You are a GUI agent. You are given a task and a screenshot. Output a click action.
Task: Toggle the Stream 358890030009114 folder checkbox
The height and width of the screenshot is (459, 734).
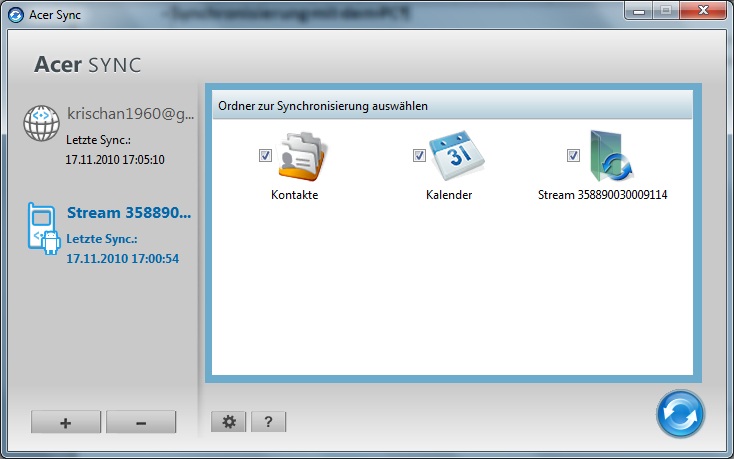click(x=573, y=155)
